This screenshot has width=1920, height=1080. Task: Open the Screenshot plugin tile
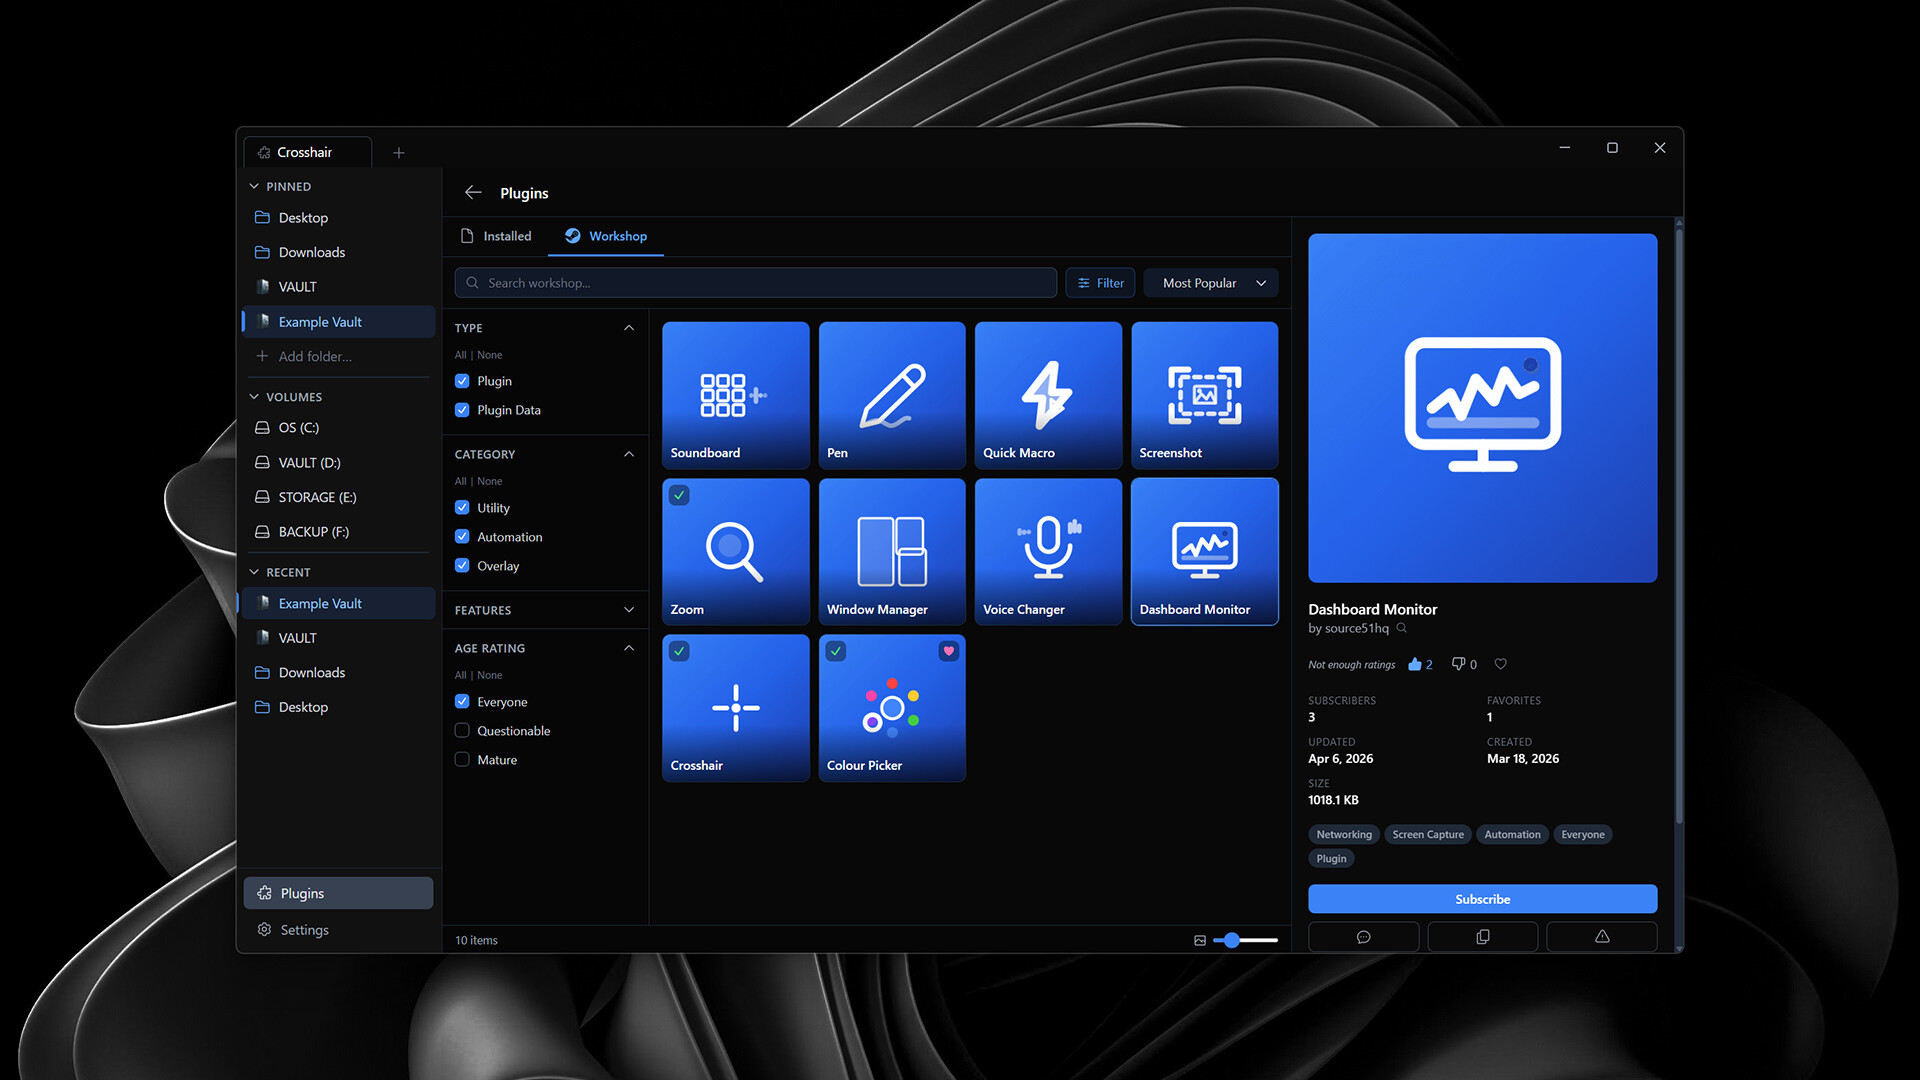[1204, 395]
